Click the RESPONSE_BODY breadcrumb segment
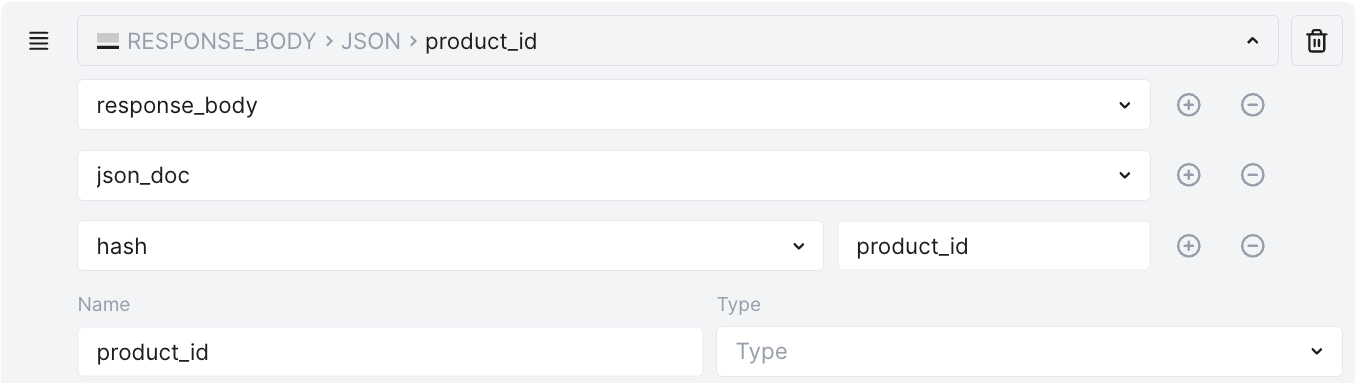1368x383 pixels. click(220, 42)
